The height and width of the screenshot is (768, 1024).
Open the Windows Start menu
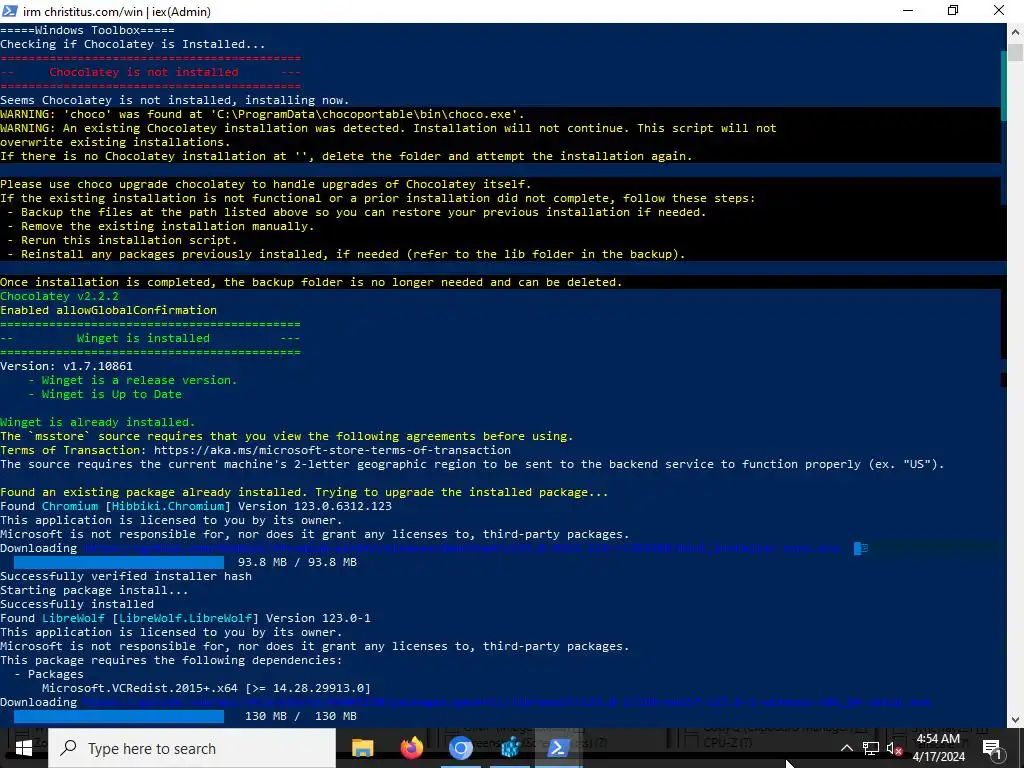(24, 748)
